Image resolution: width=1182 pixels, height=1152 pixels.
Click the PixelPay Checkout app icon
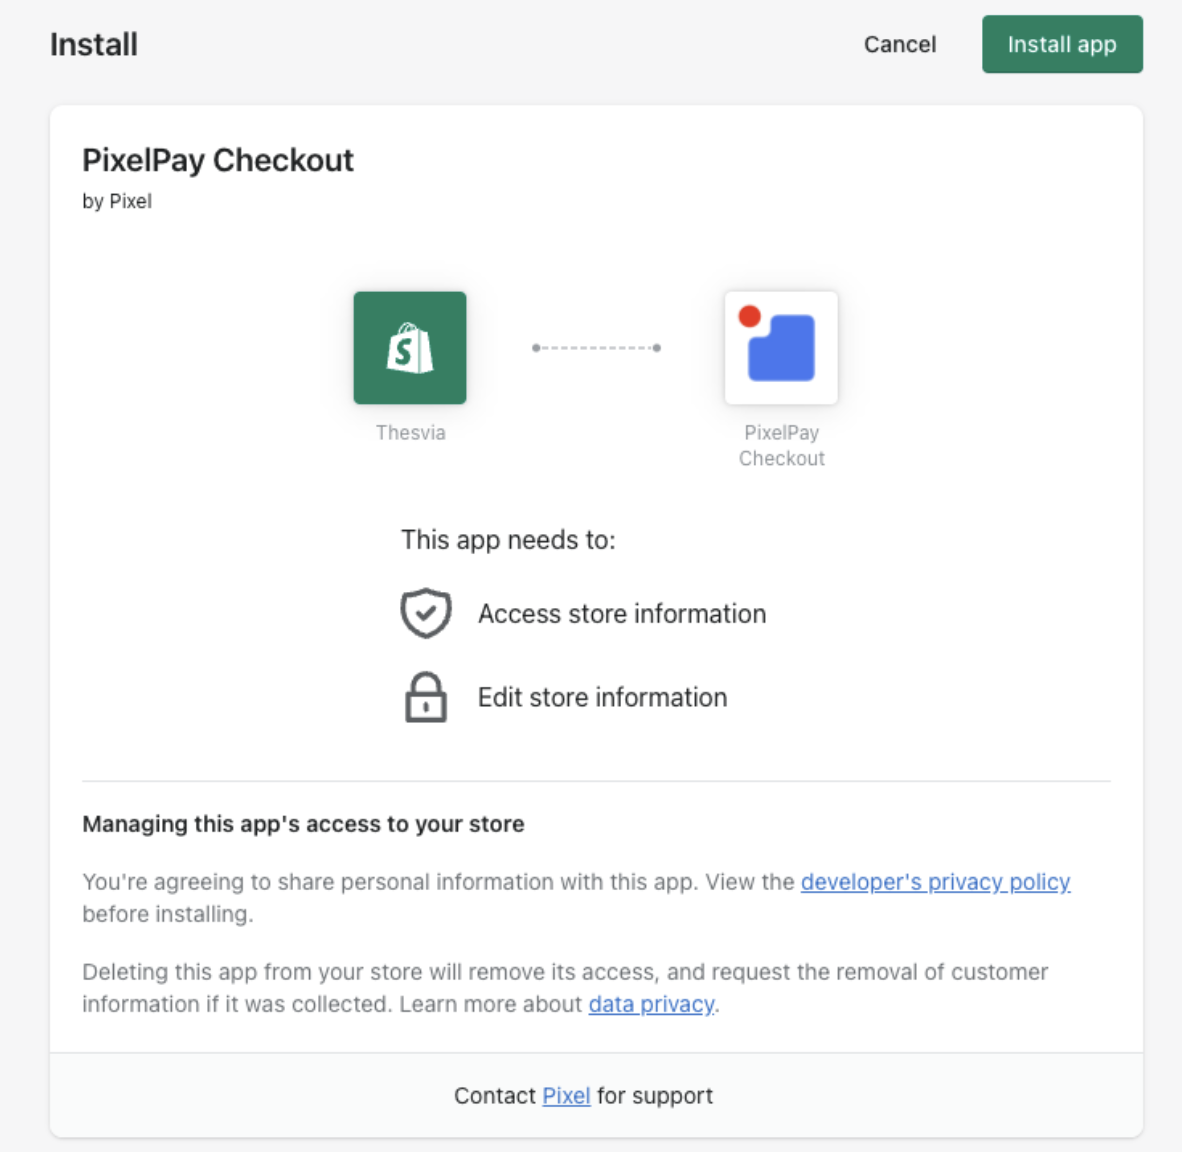point(781,348)
